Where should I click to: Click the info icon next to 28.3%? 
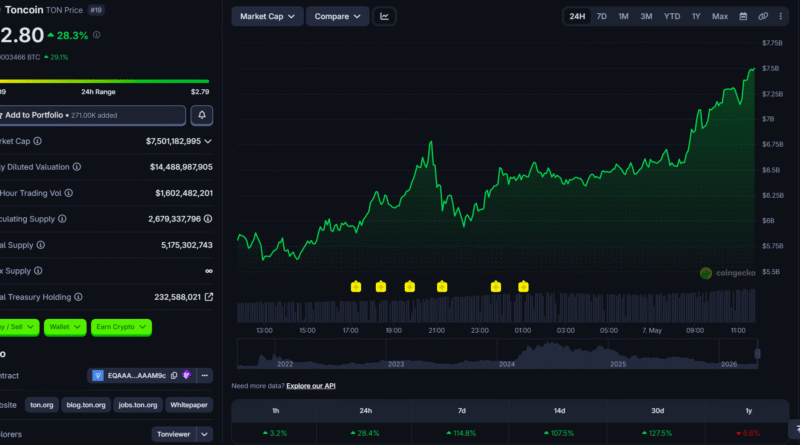click(x=96, y=35)
